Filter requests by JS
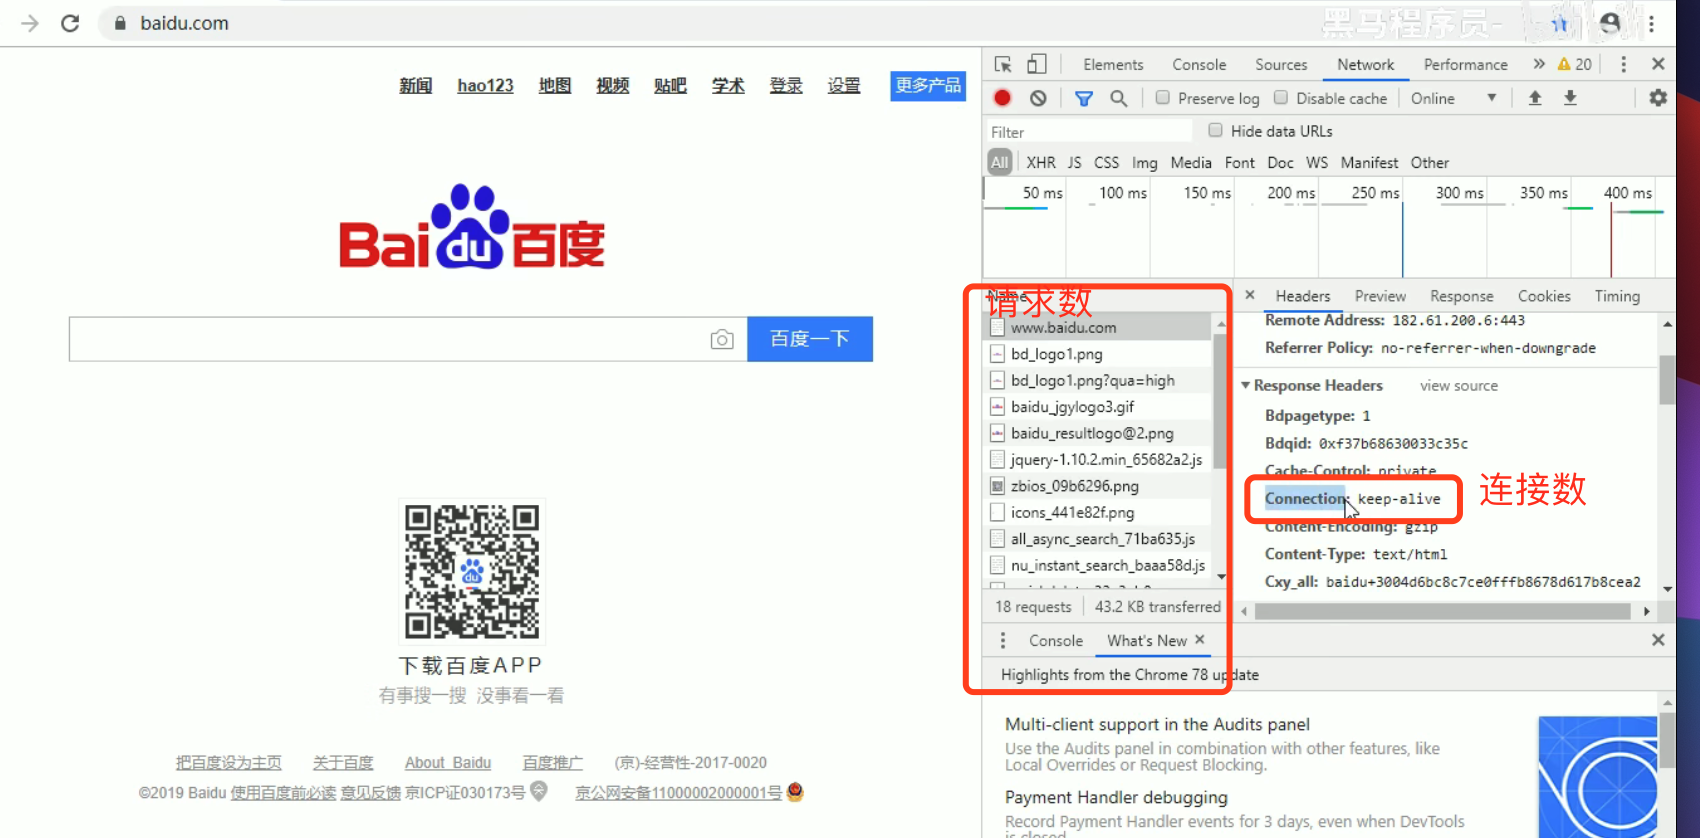This screenshot has height=838, width=1700. tap(1074, 162)
